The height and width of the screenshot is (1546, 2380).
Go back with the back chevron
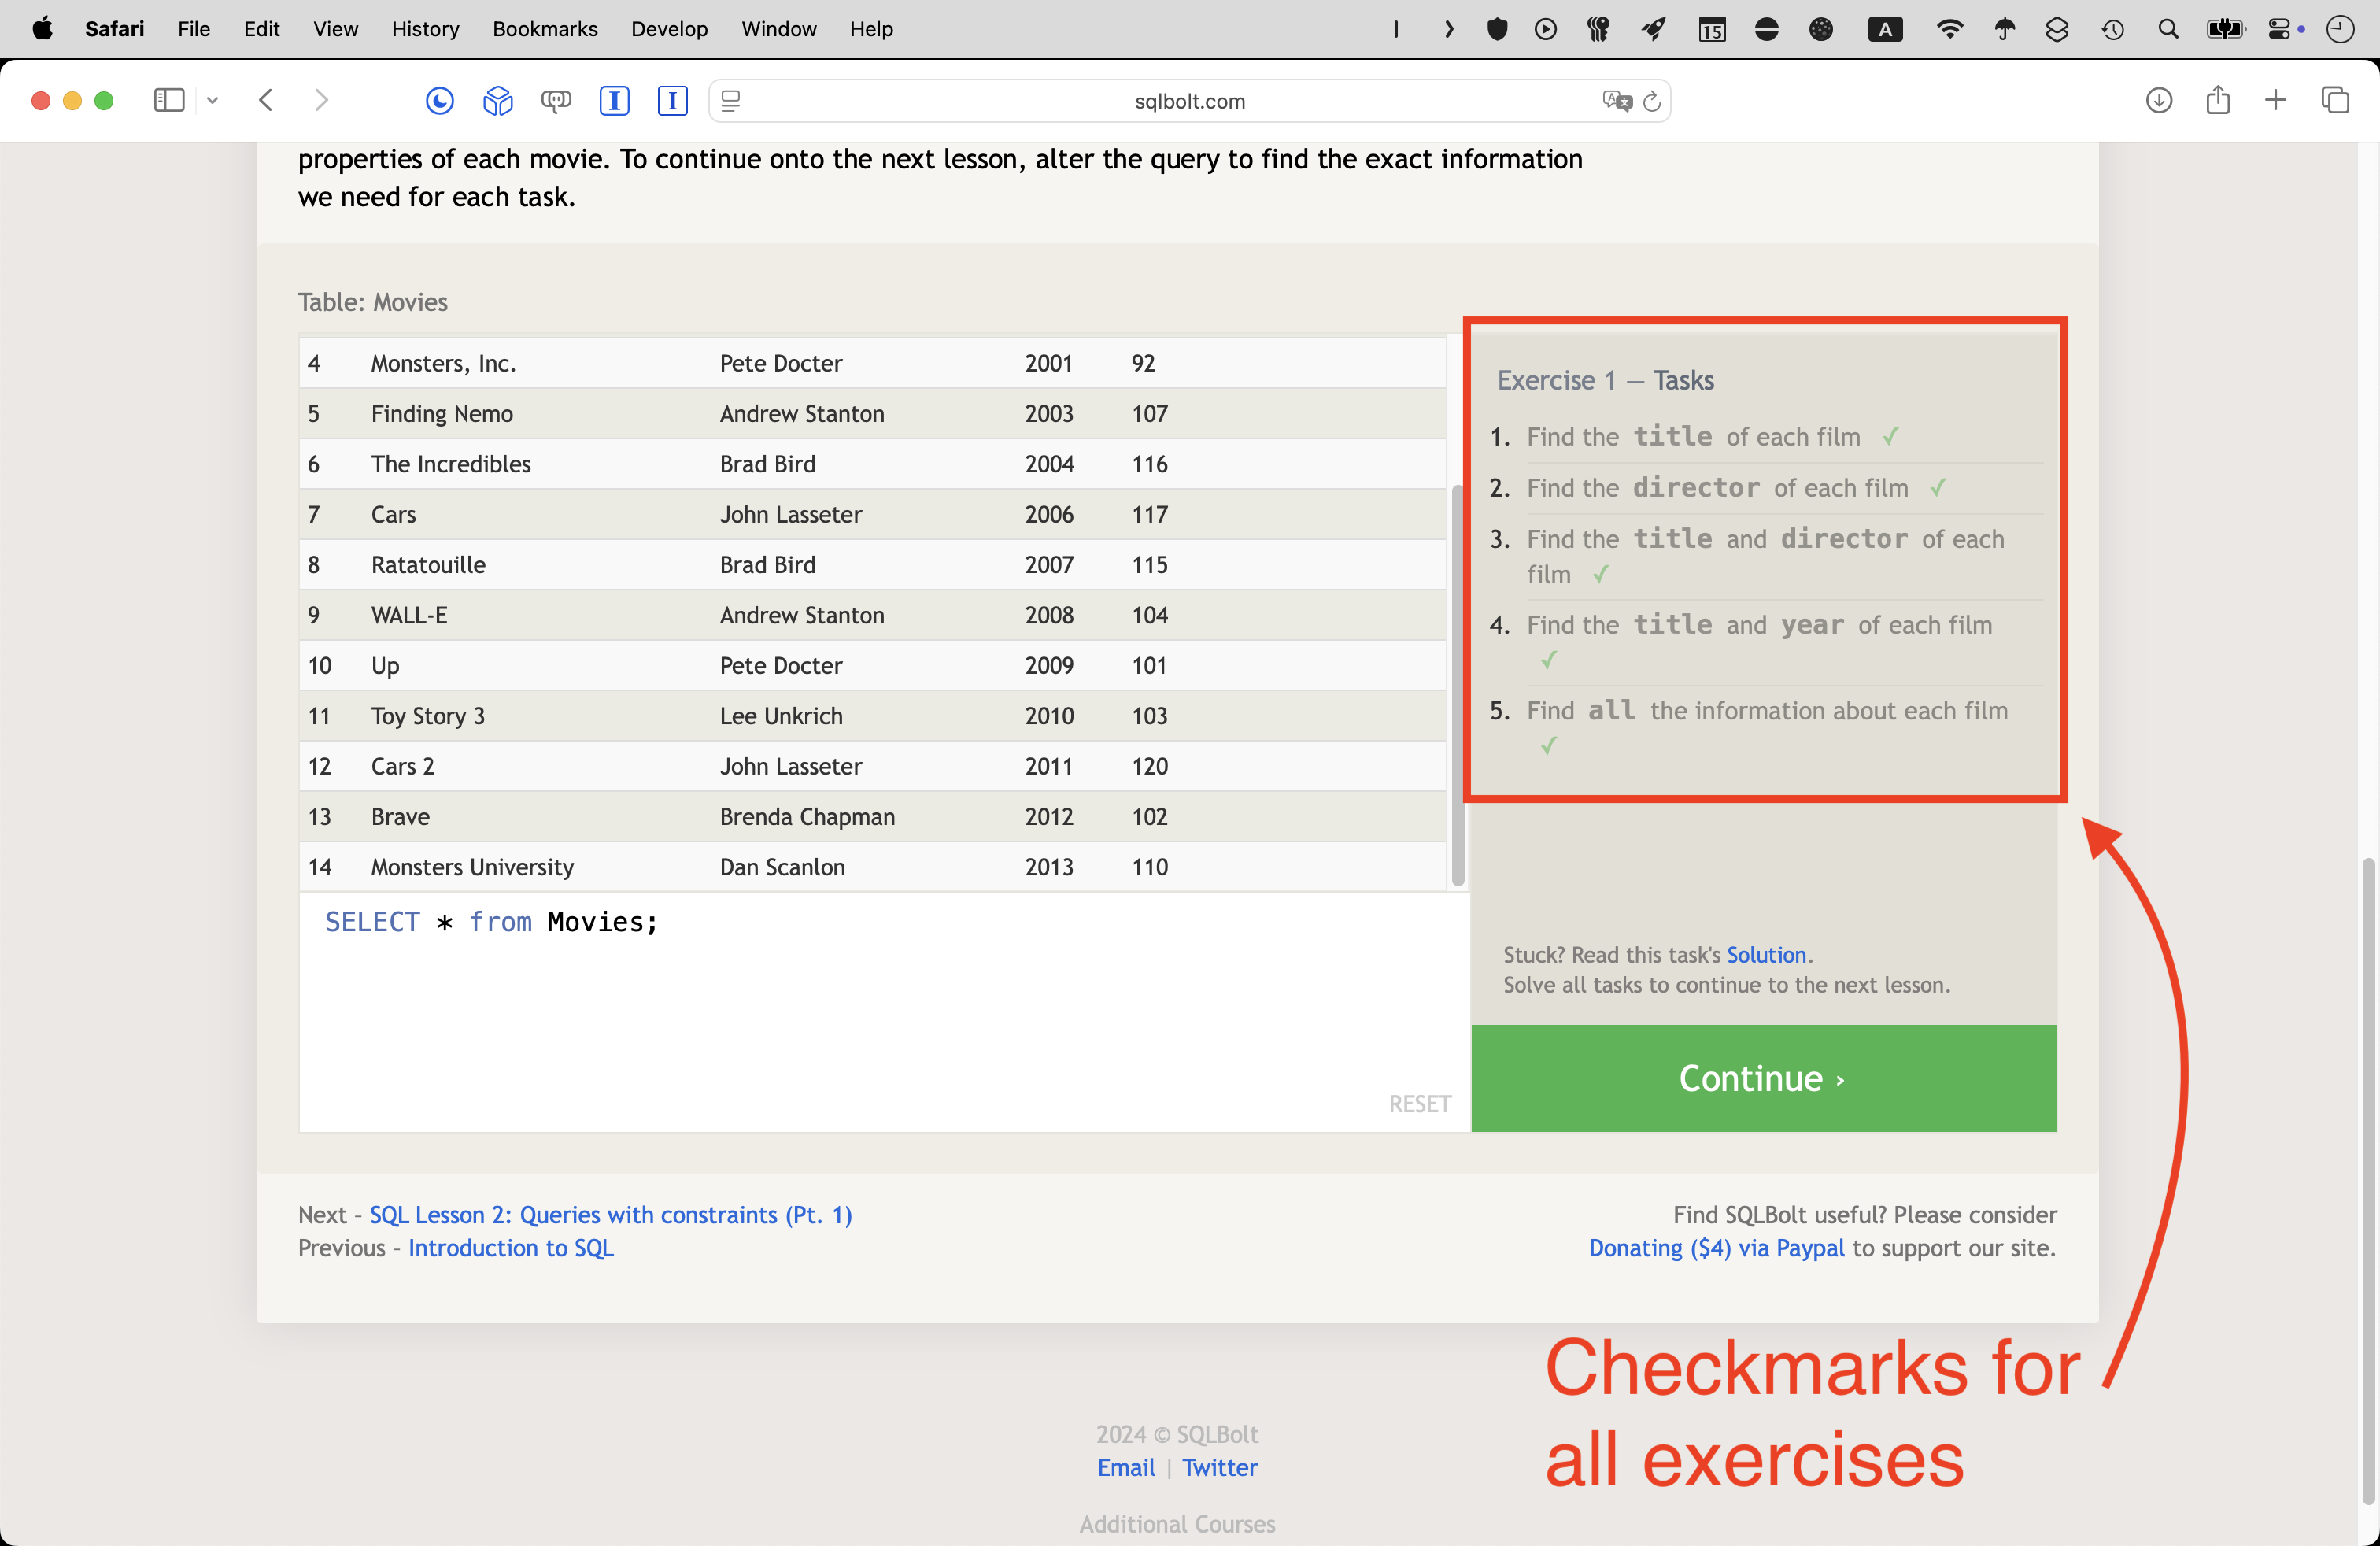(266, 100)
